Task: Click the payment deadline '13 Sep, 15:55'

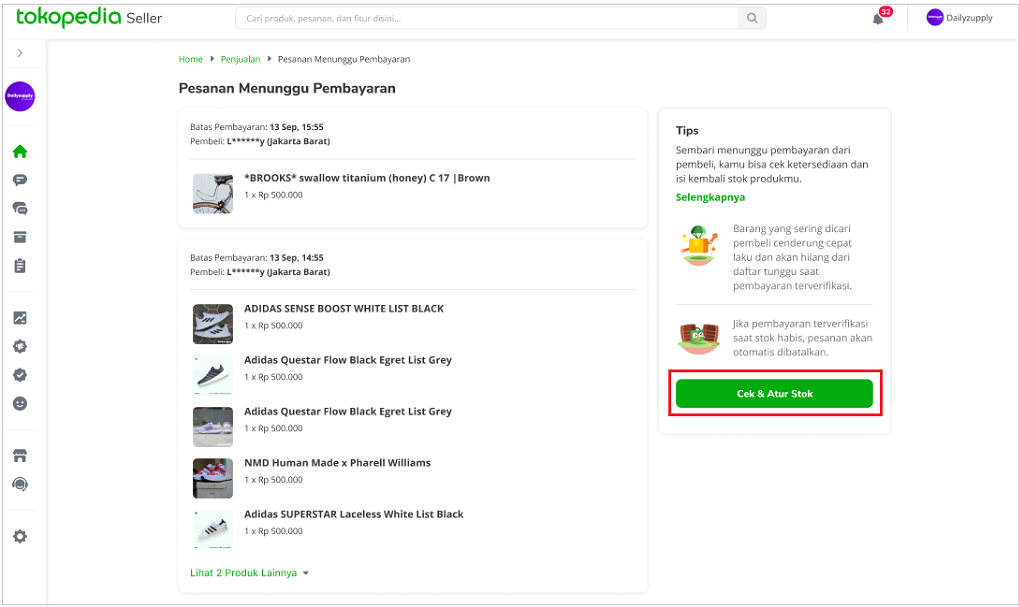Action: tap(296, 127)
